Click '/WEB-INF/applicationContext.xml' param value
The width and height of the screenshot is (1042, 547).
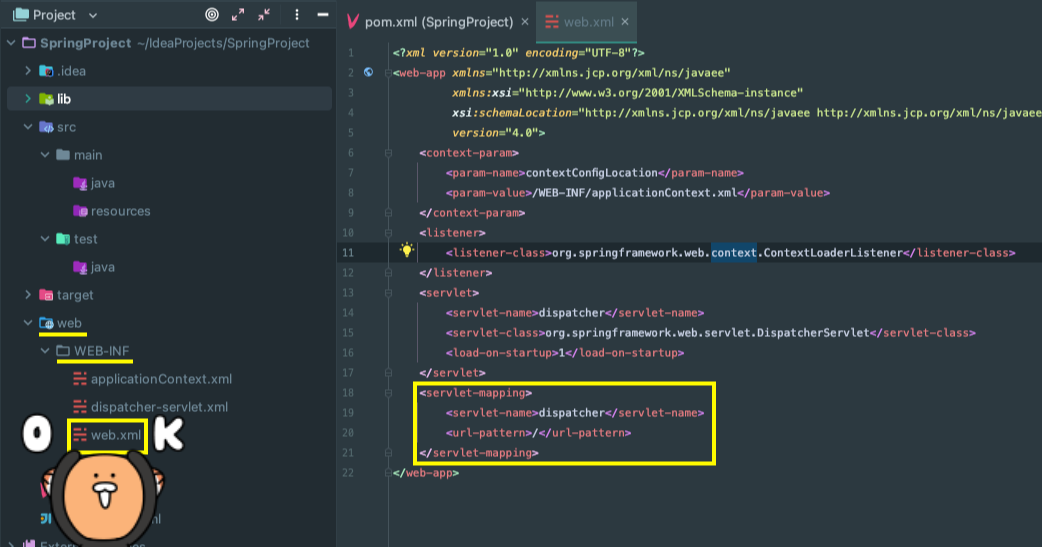pyautogui.click(x=635, y=193)
